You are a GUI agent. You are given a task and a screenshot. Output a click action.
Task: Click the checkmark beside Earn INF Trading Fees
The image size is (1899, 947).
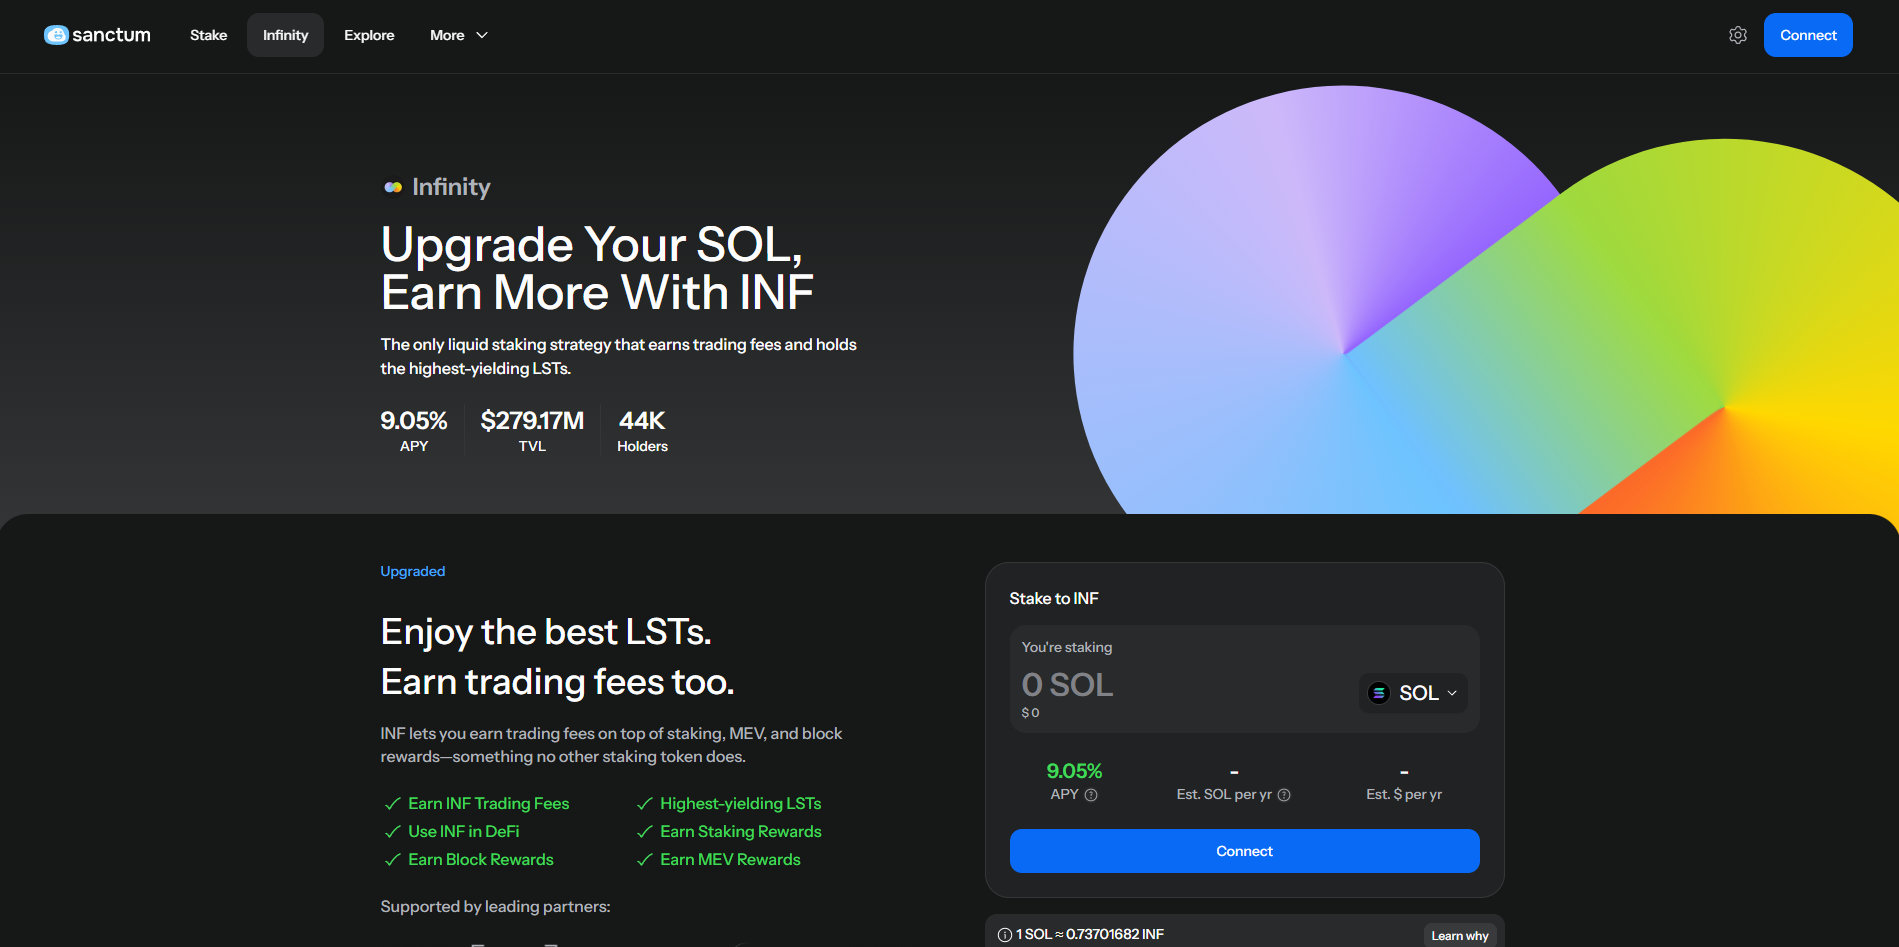click(392, 804)
